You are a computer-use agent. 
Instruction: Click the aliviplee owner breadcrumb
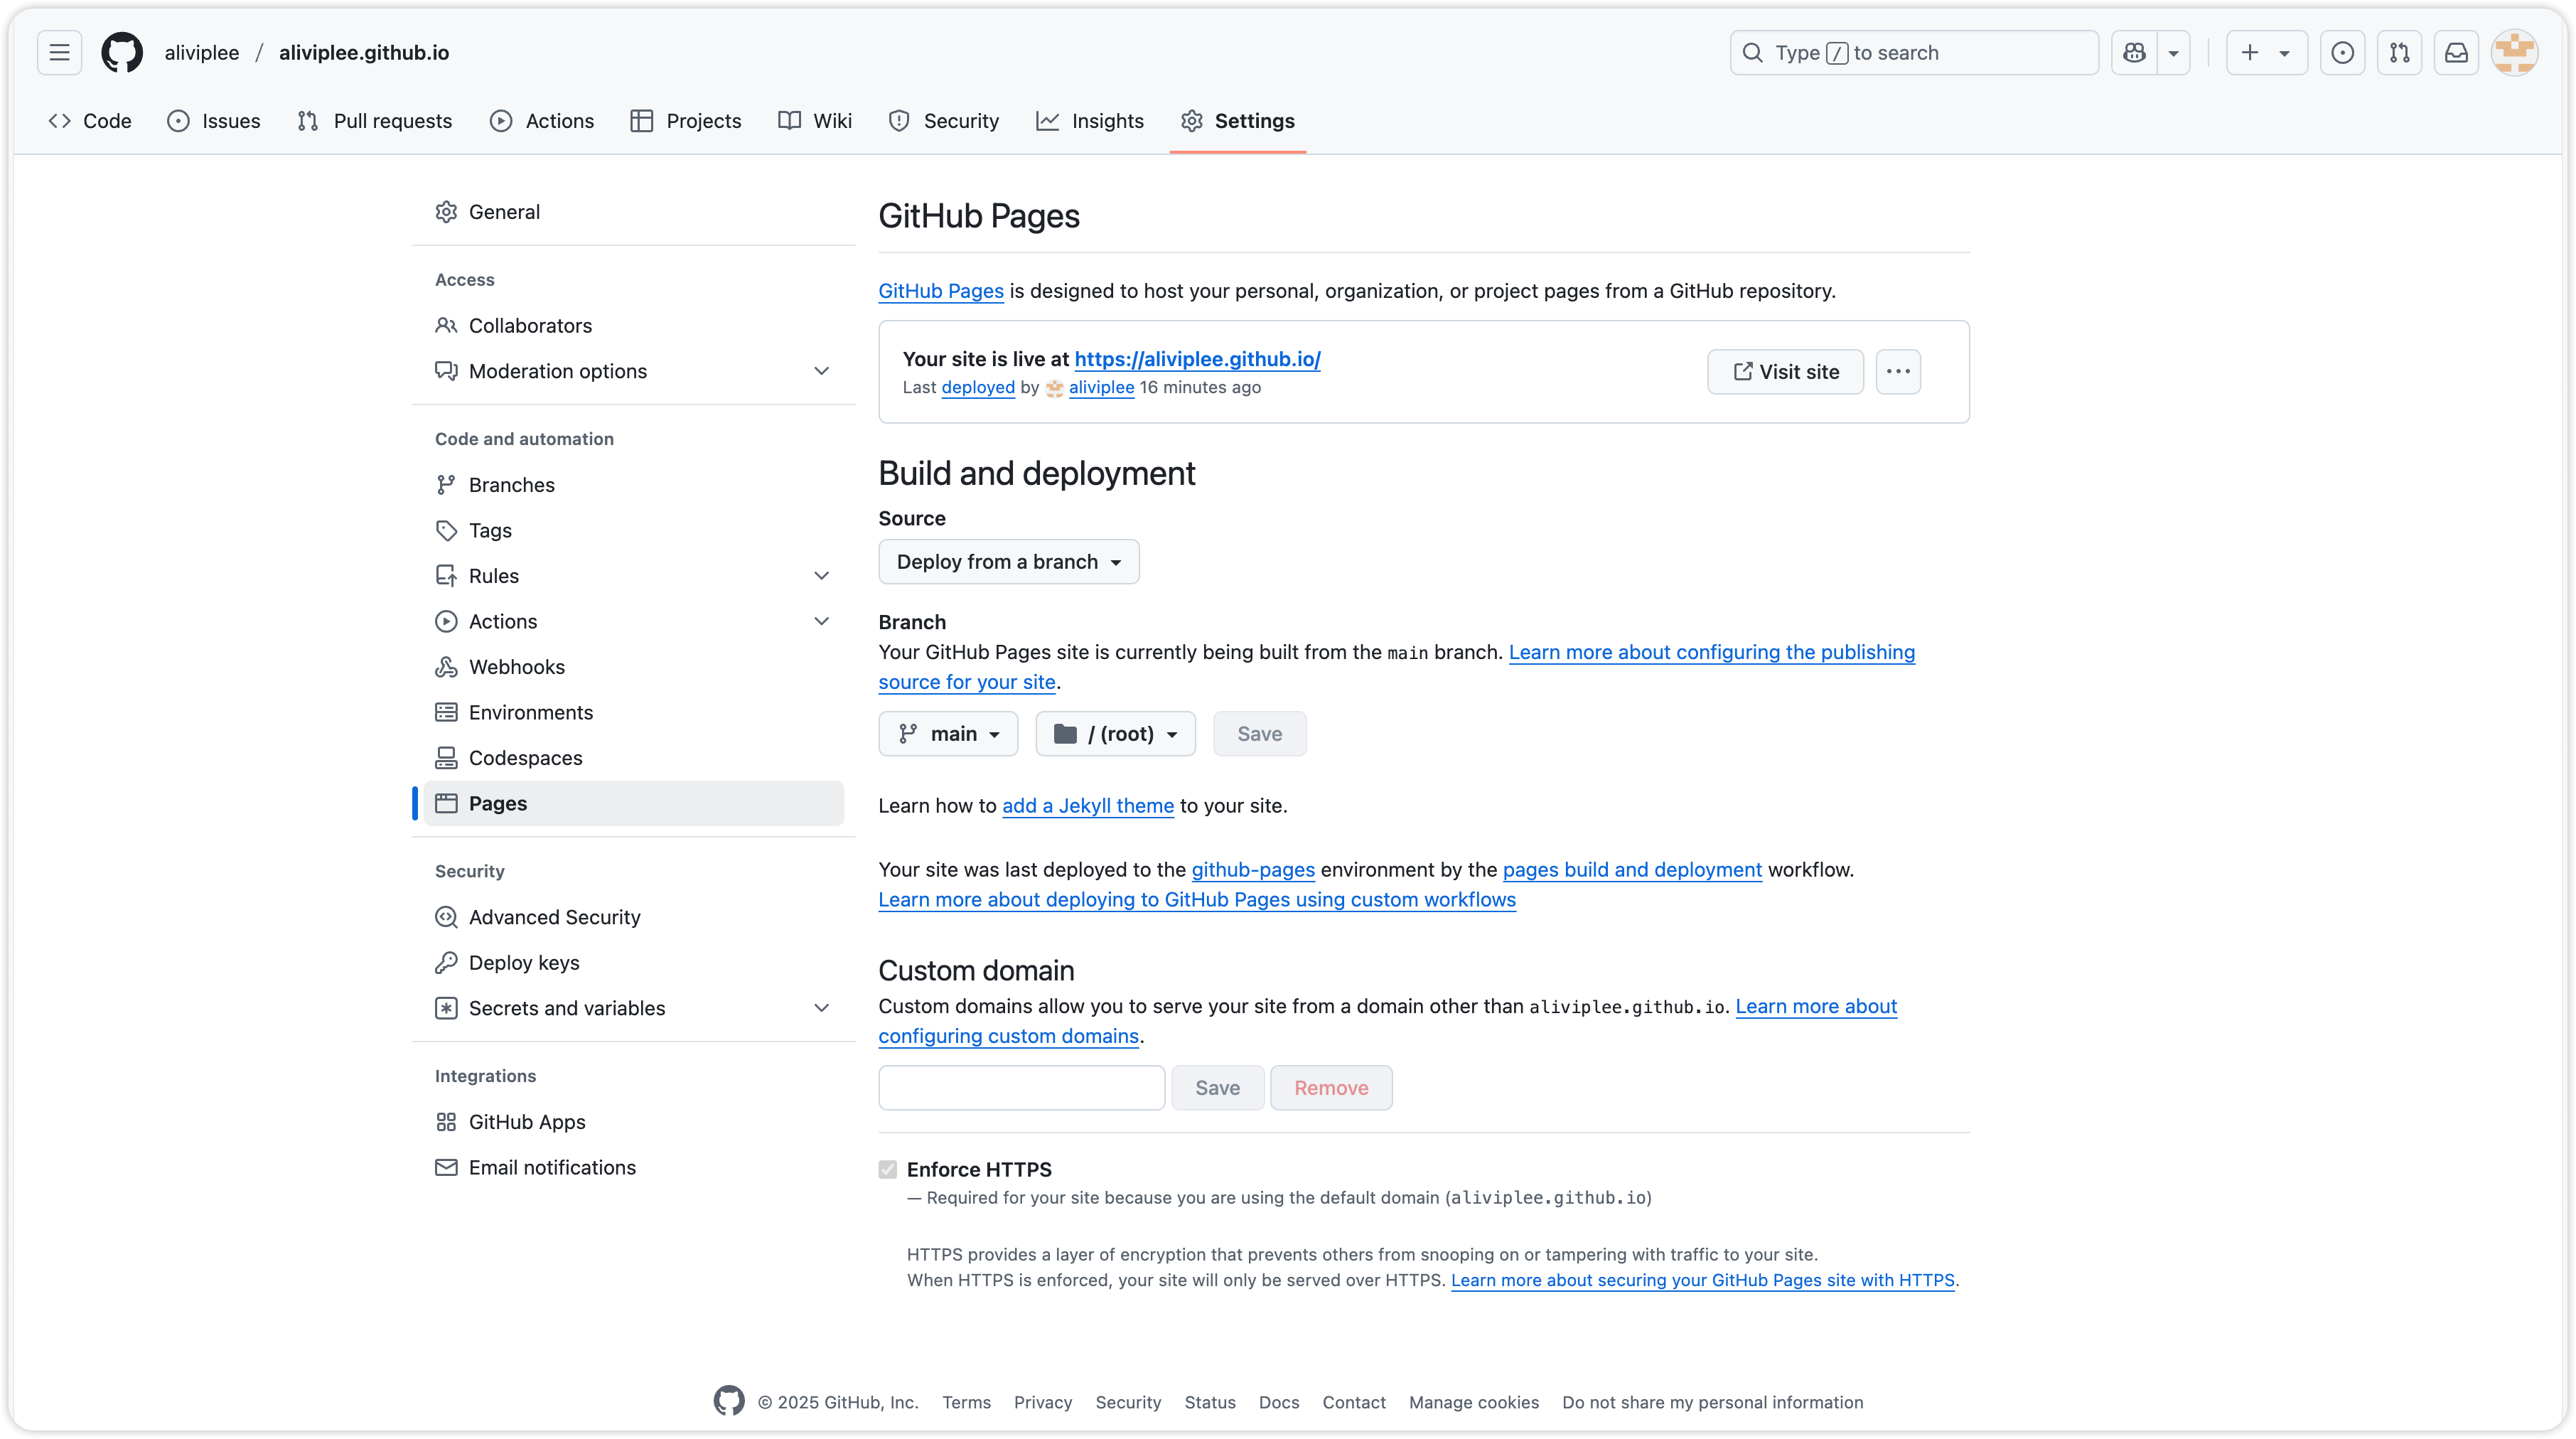[201, 52]
